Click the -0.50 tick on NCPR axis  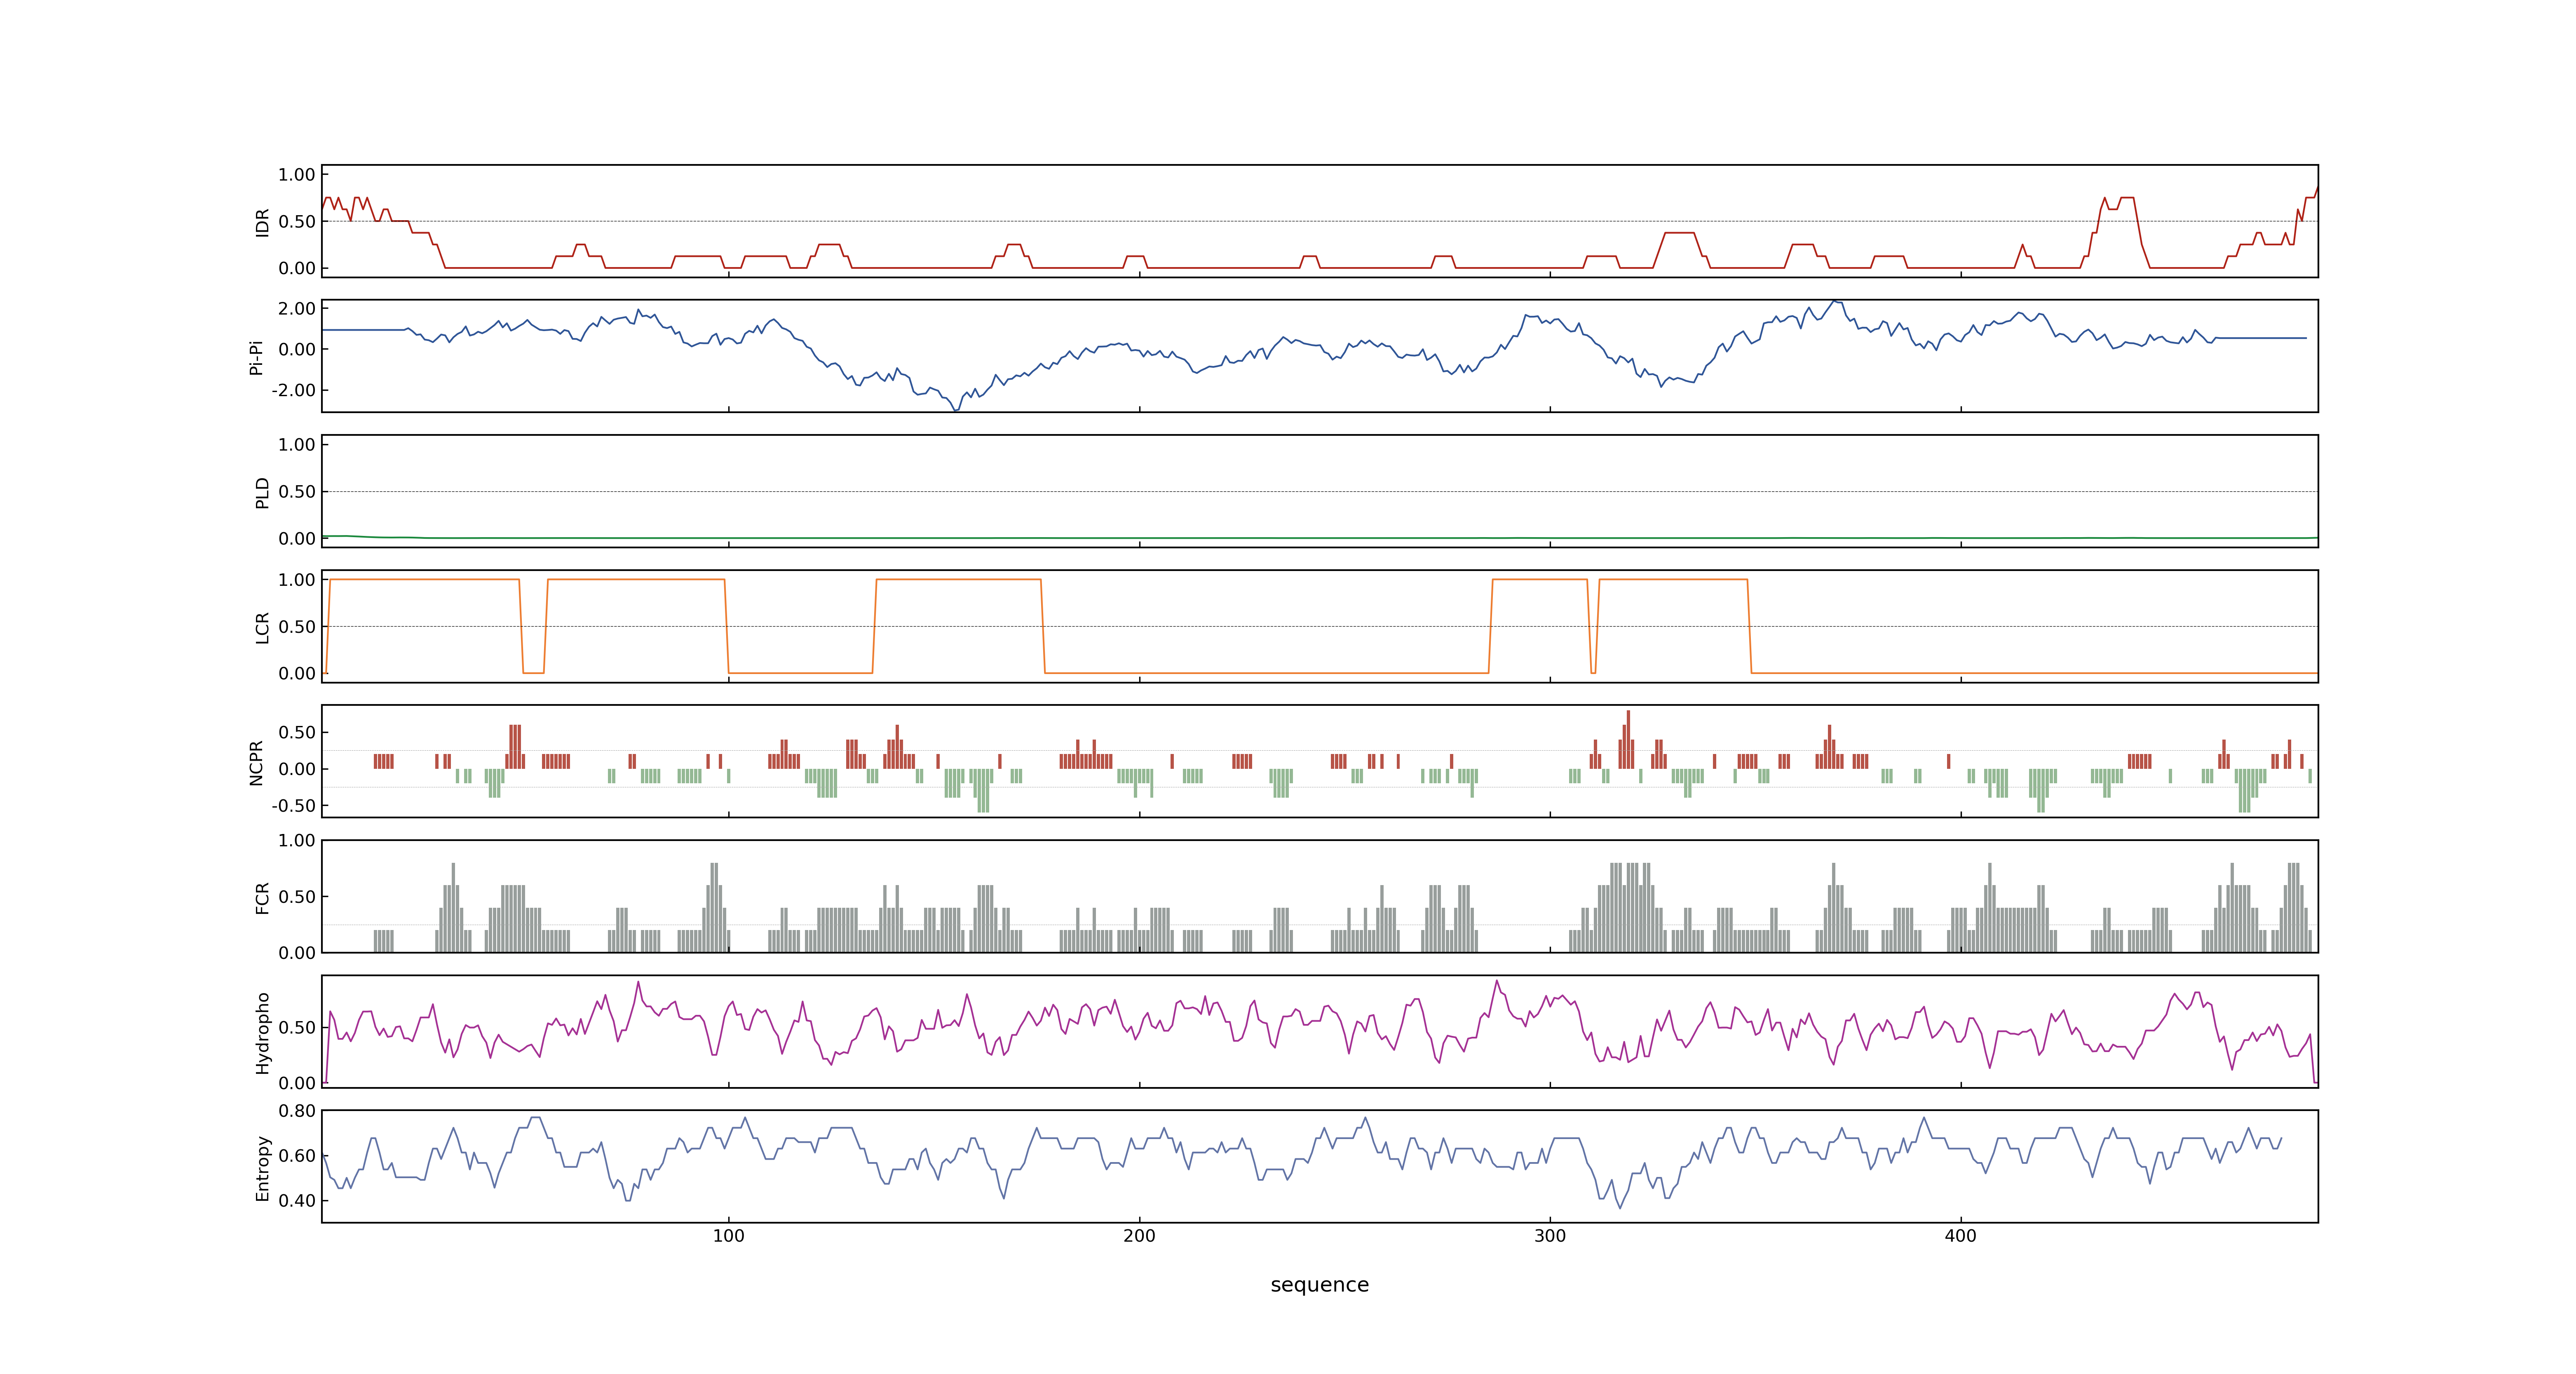[293, 805]
